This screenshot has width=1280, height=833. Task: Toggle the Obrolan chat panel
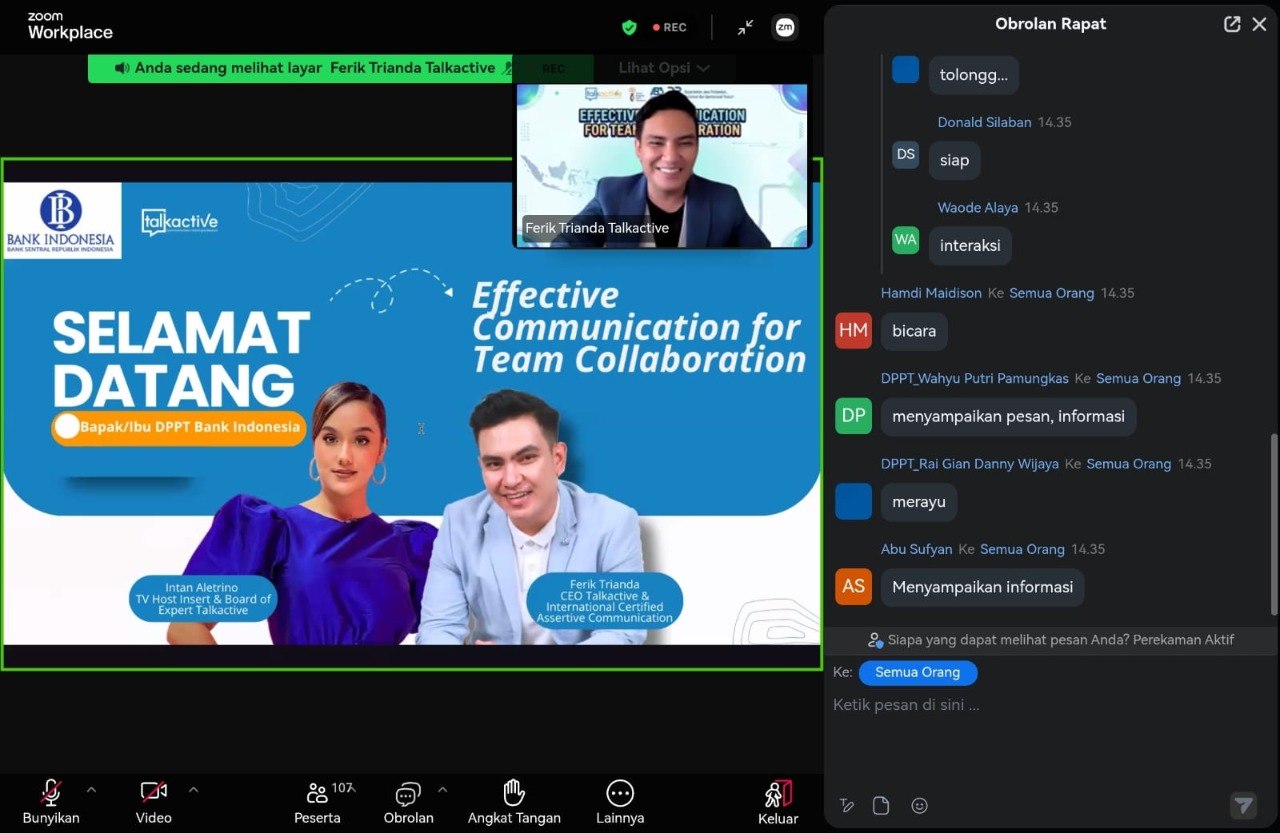(408, 802)
